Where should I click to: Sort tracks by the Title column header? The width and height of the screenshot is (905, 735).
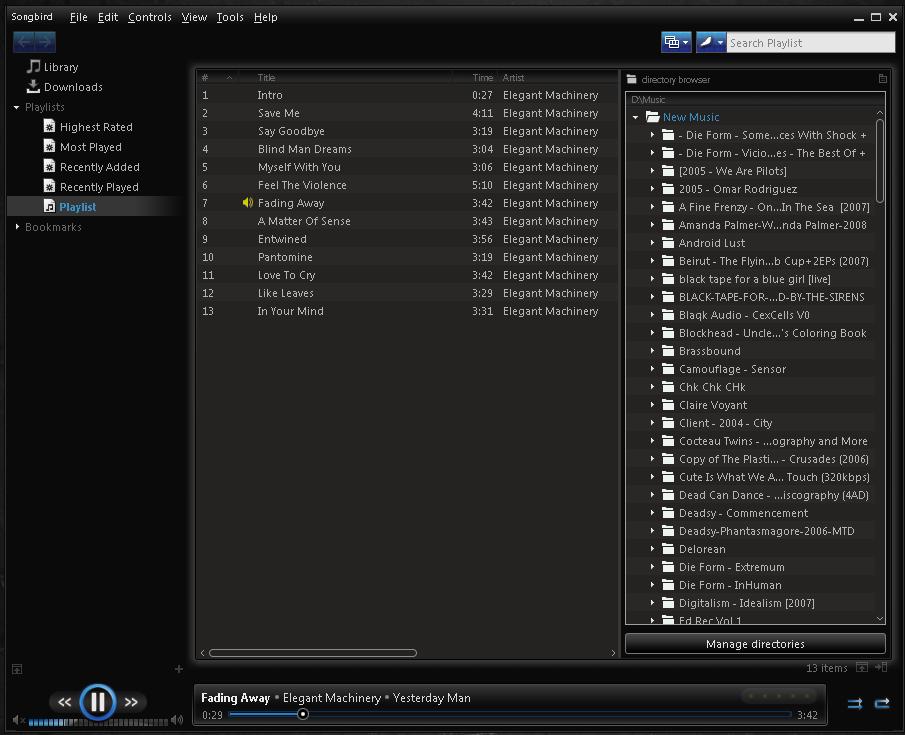(x=266, y=77)
